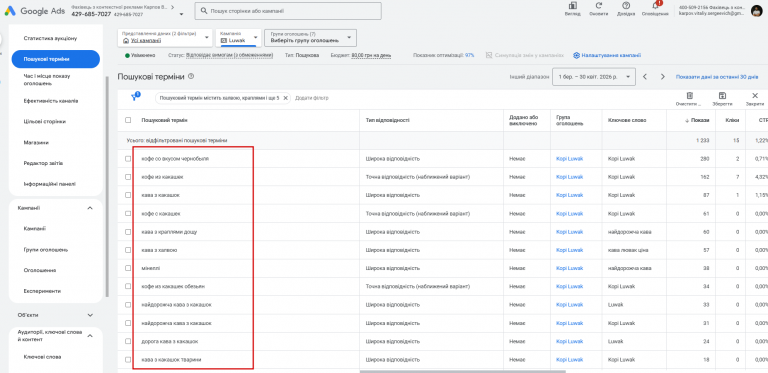Click the user profile avatar

coord(757,10)
